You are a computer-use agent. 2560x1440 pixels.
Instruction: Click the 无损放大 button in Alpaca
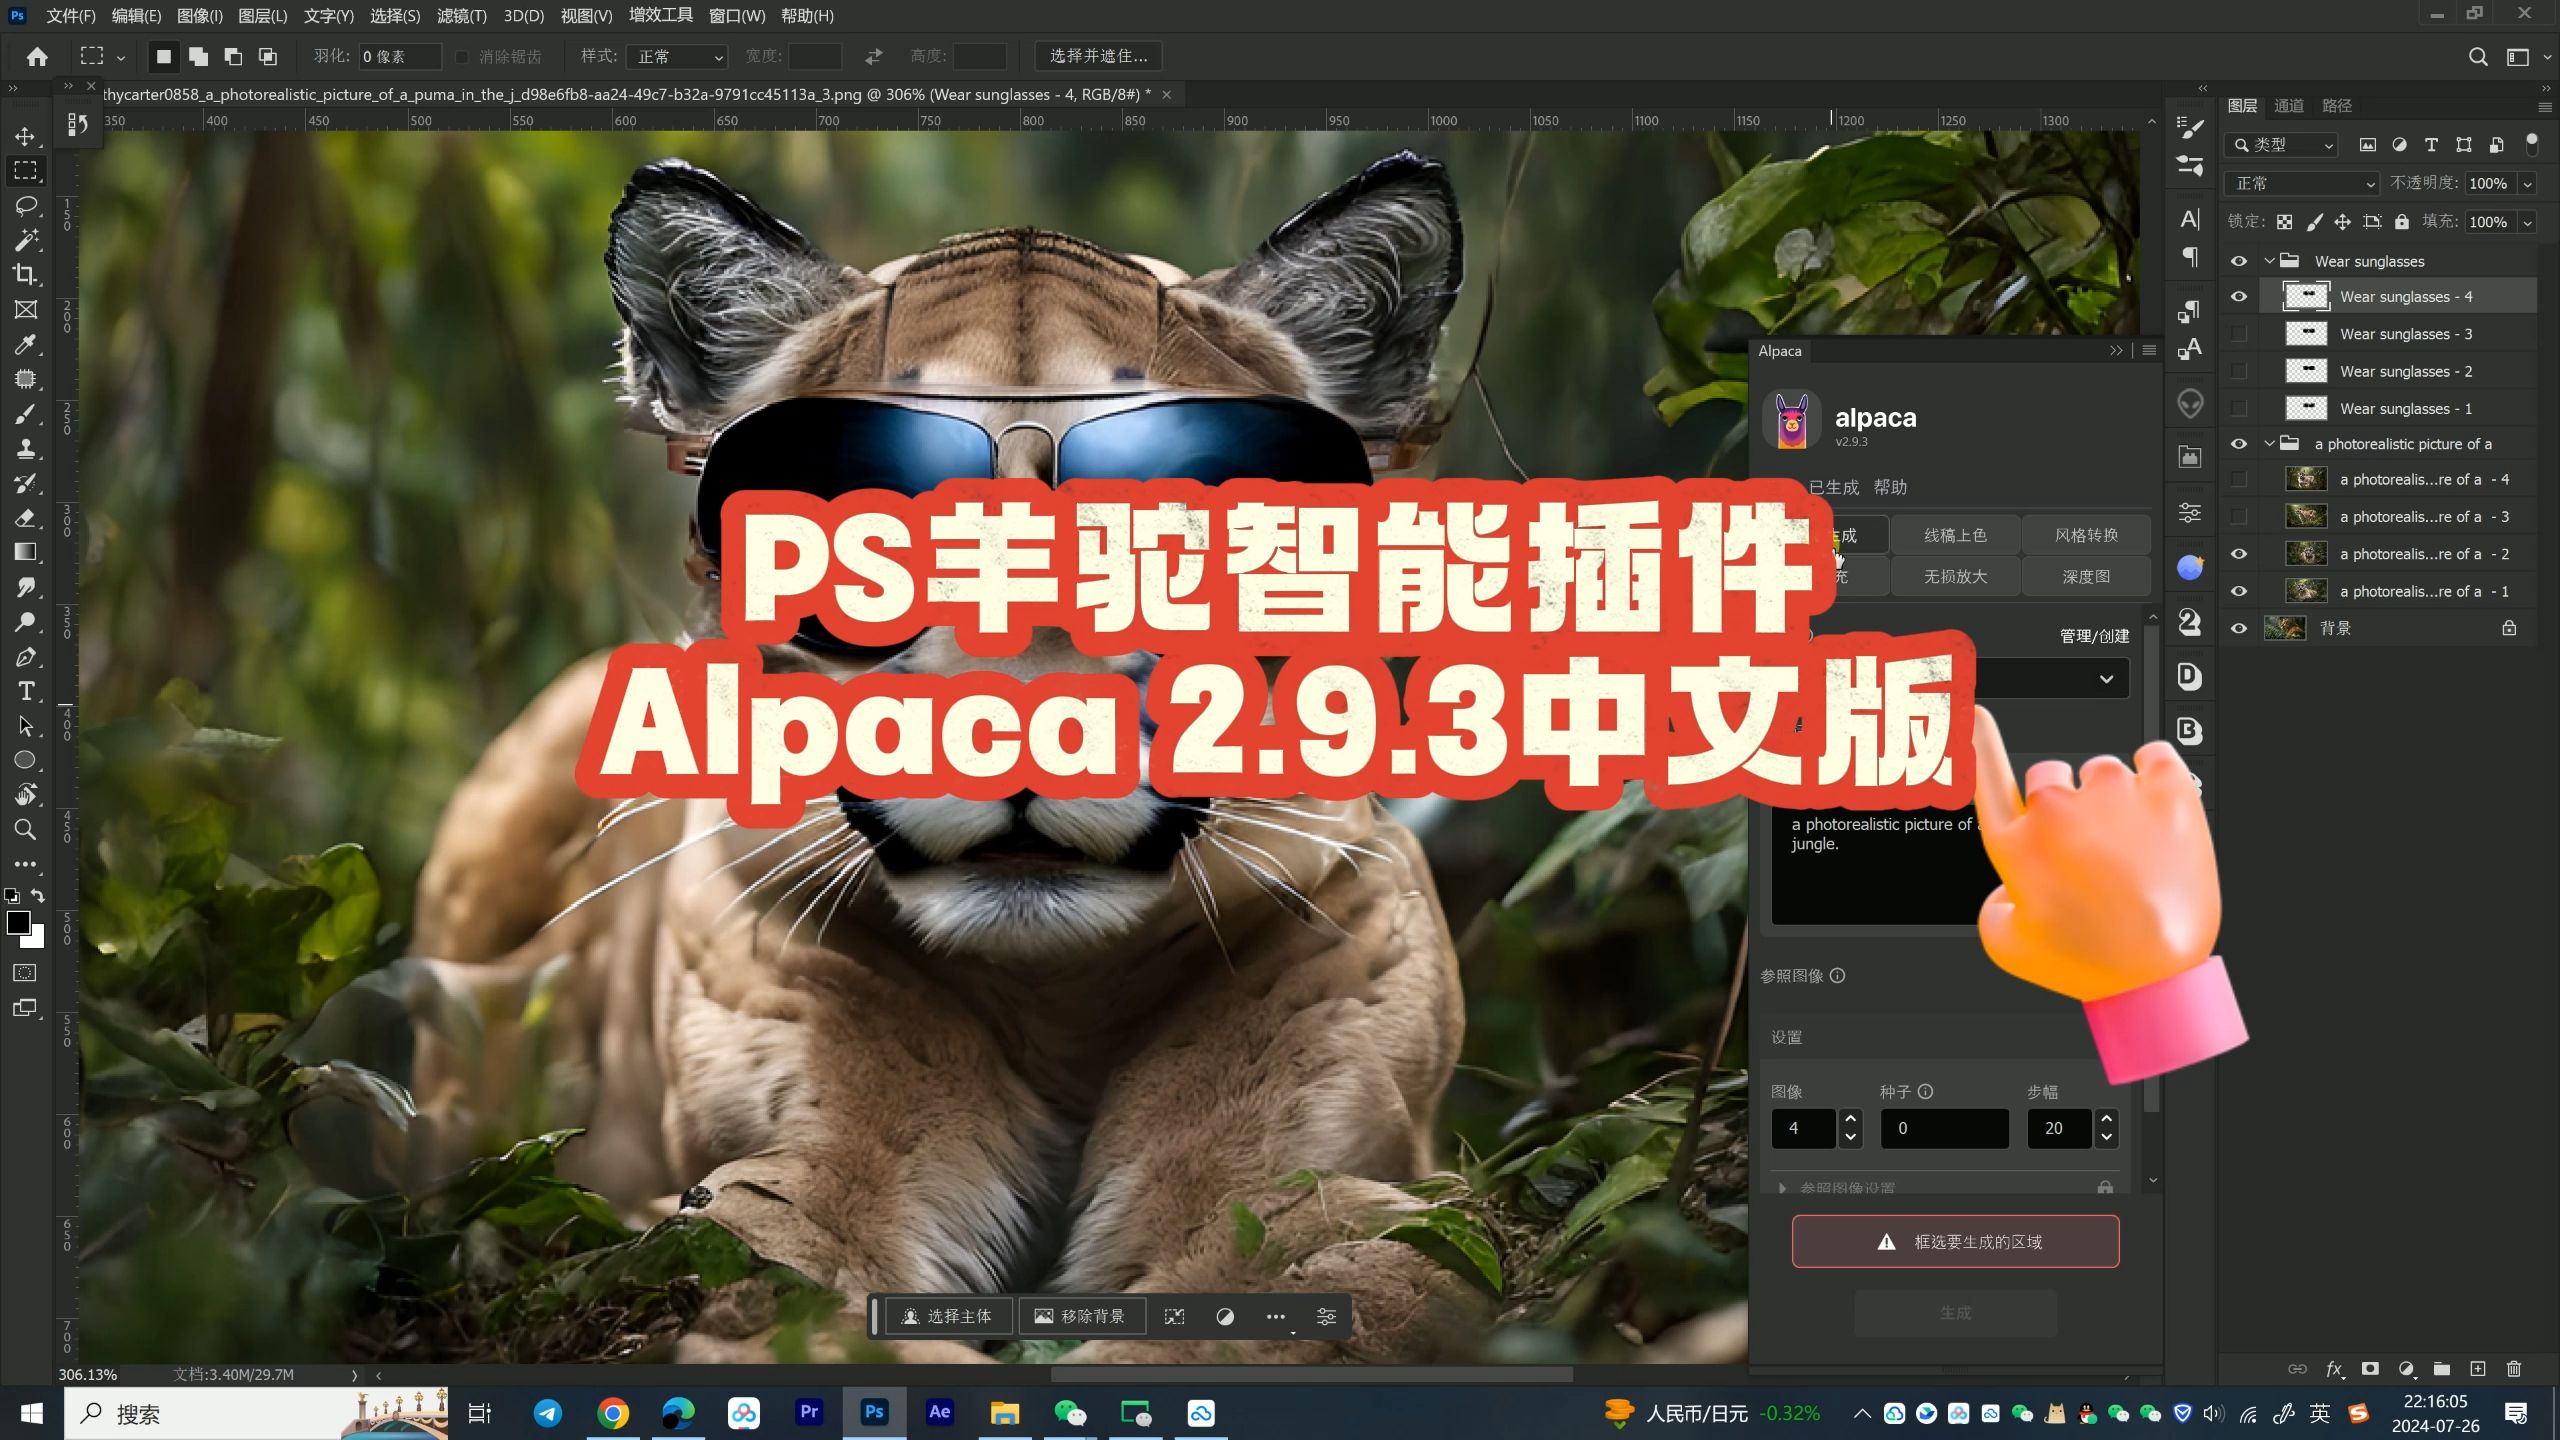tap(1955, 576)
